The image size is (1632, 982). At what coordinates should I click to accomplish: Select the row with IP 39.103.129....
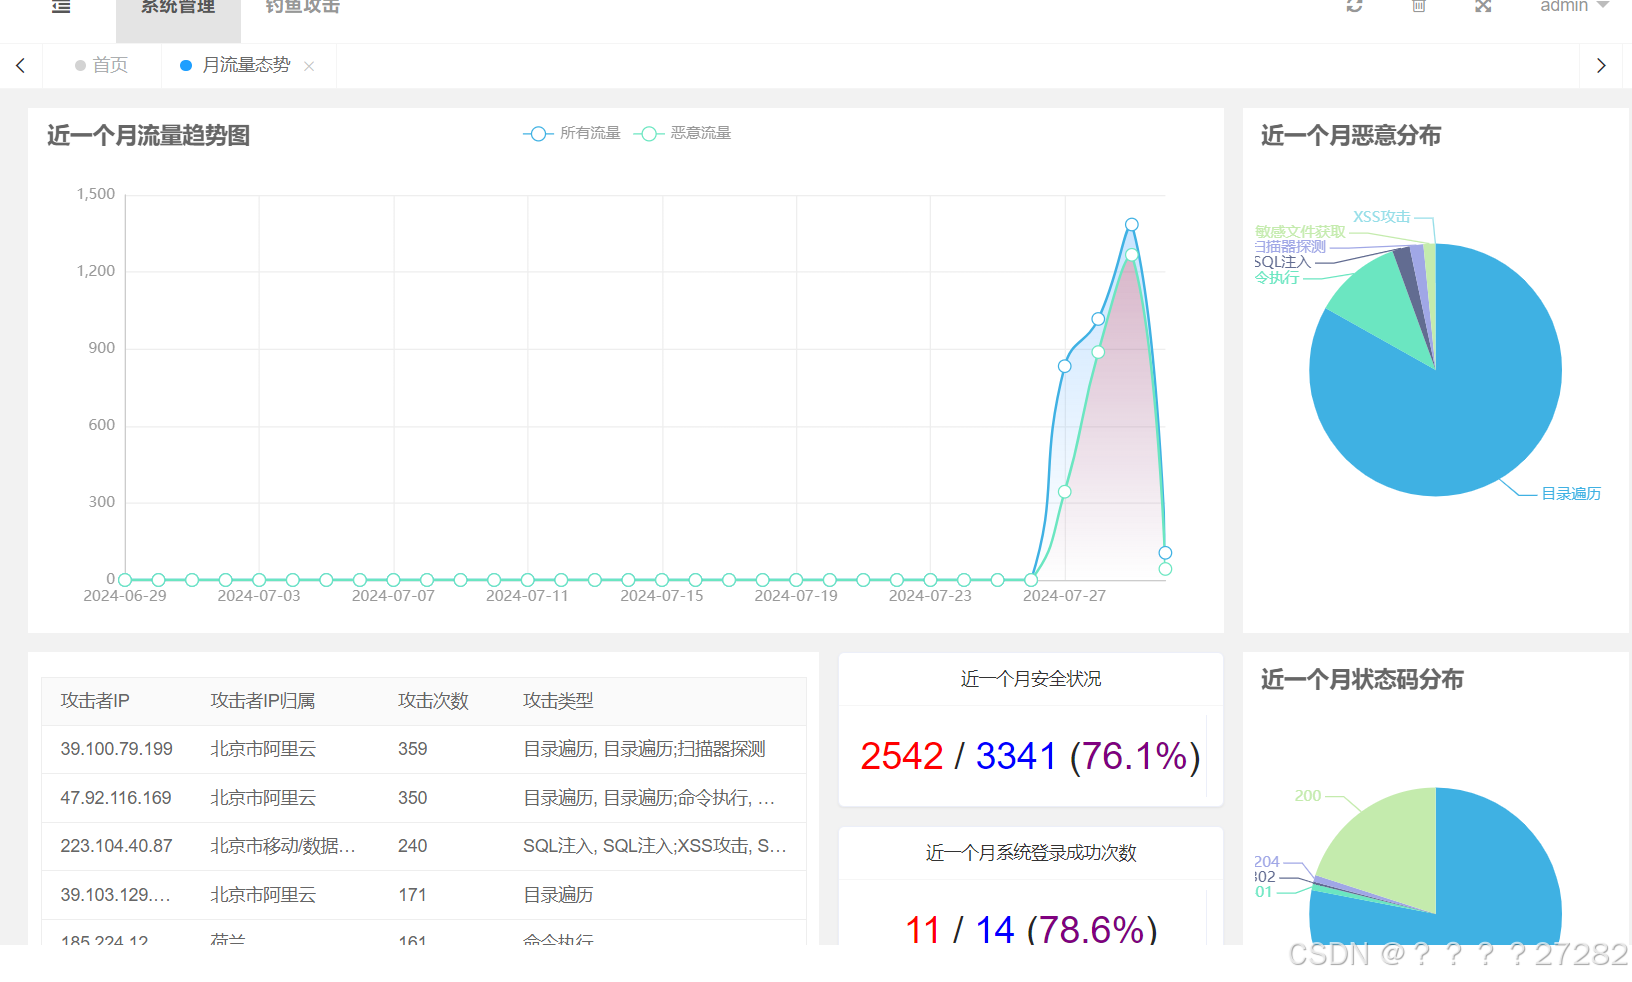click(x=424, y=895)
